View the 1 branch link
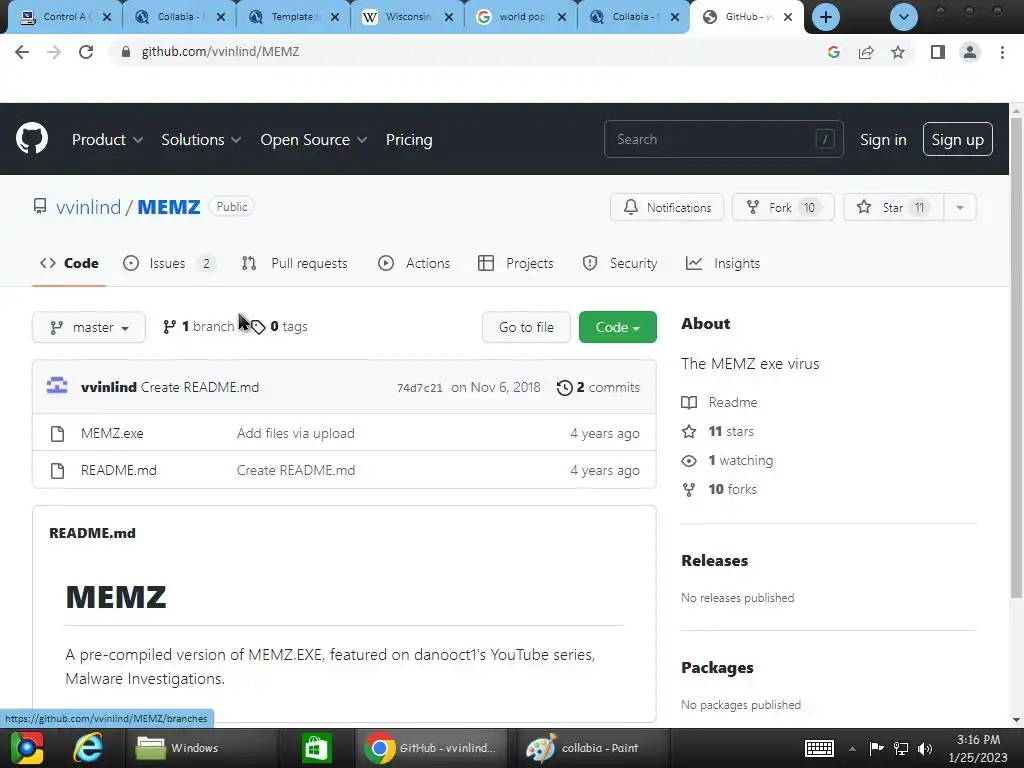Image resolution: width=1024 pixels, height=768 pixels. coord(199,327)
